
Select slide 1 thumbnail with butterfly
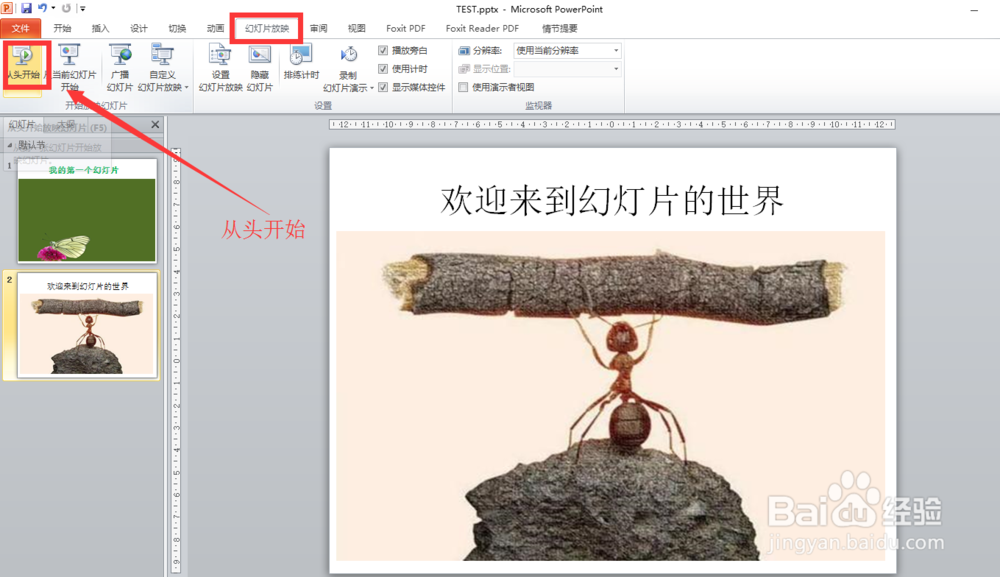point(87,211)
